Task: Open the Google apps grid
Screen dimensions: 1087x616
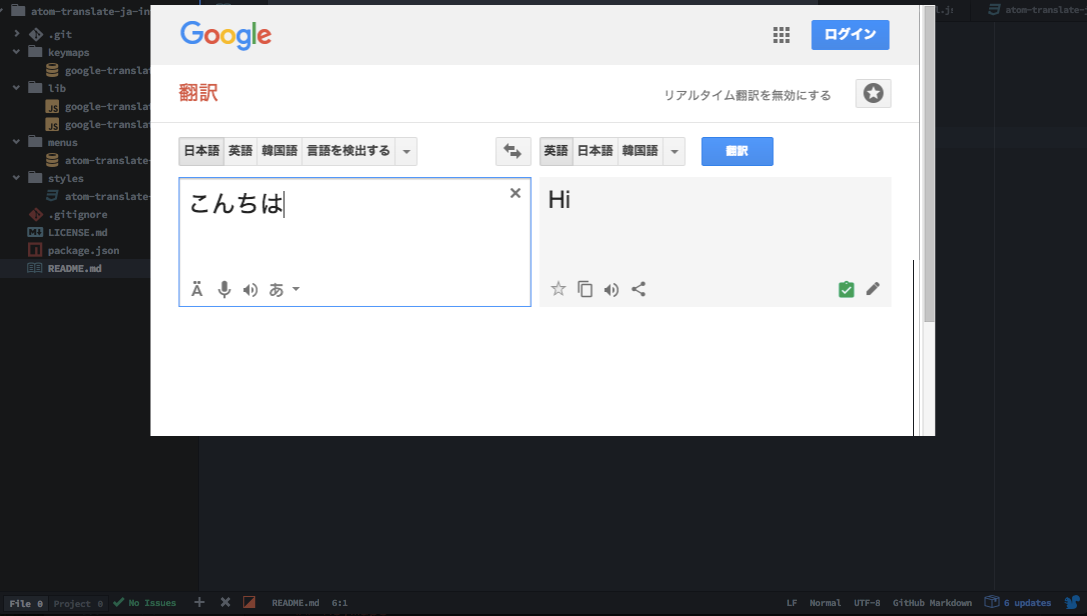Action: (781, 35)
